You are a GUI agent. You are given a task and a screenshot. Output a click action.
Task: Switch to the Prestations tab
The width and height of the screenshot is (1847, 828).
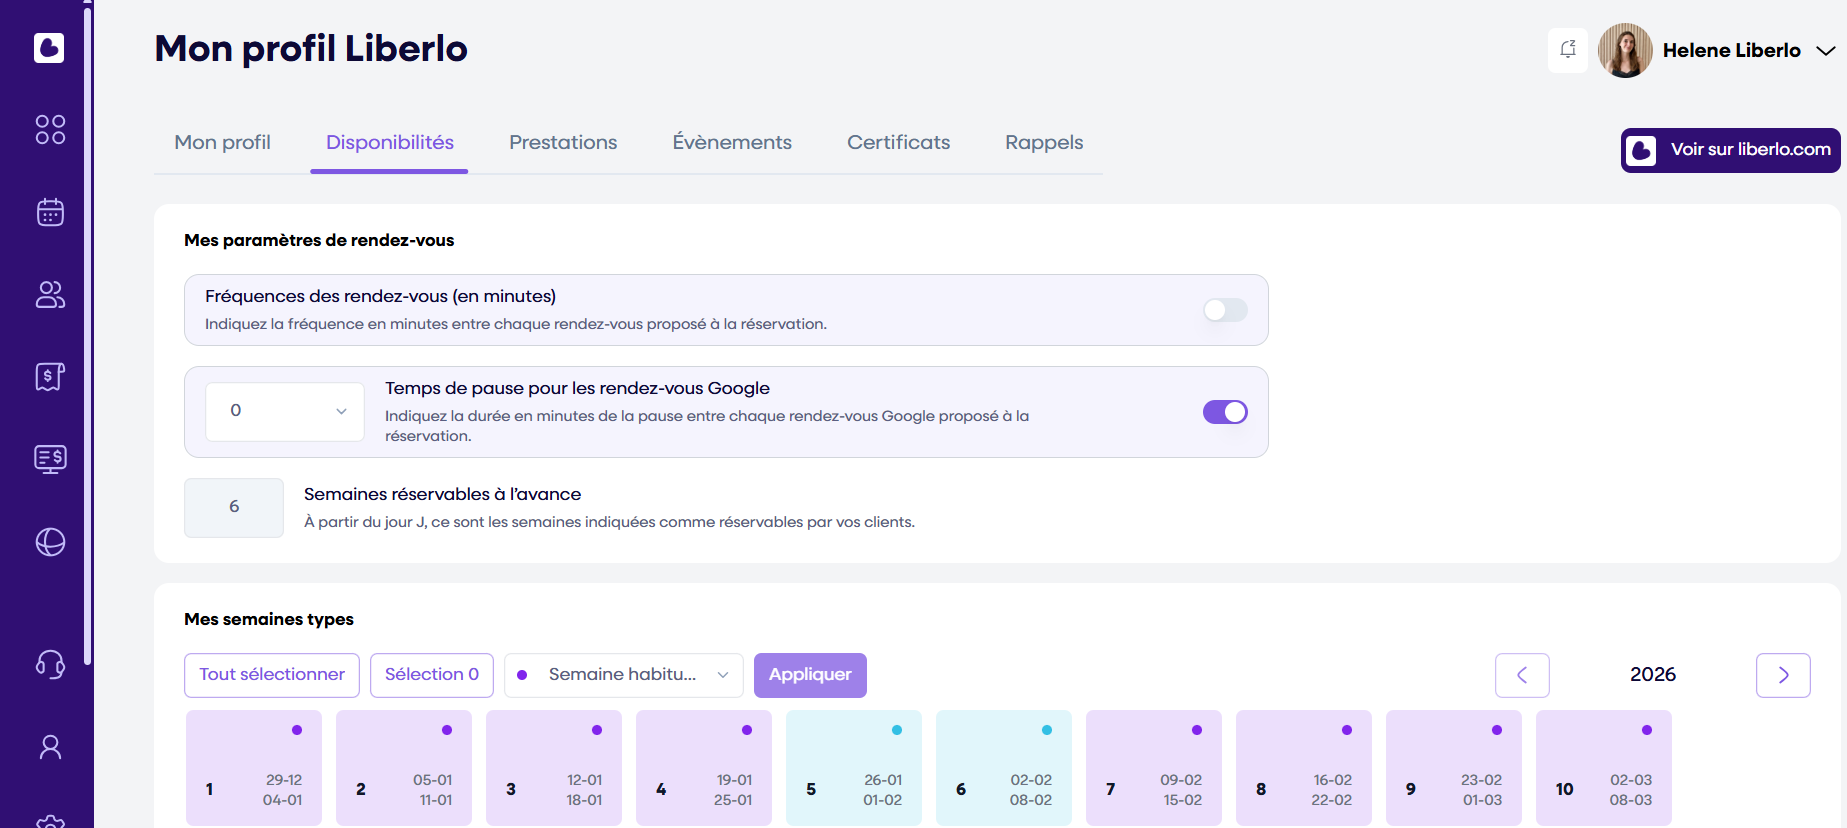point(563,143)
